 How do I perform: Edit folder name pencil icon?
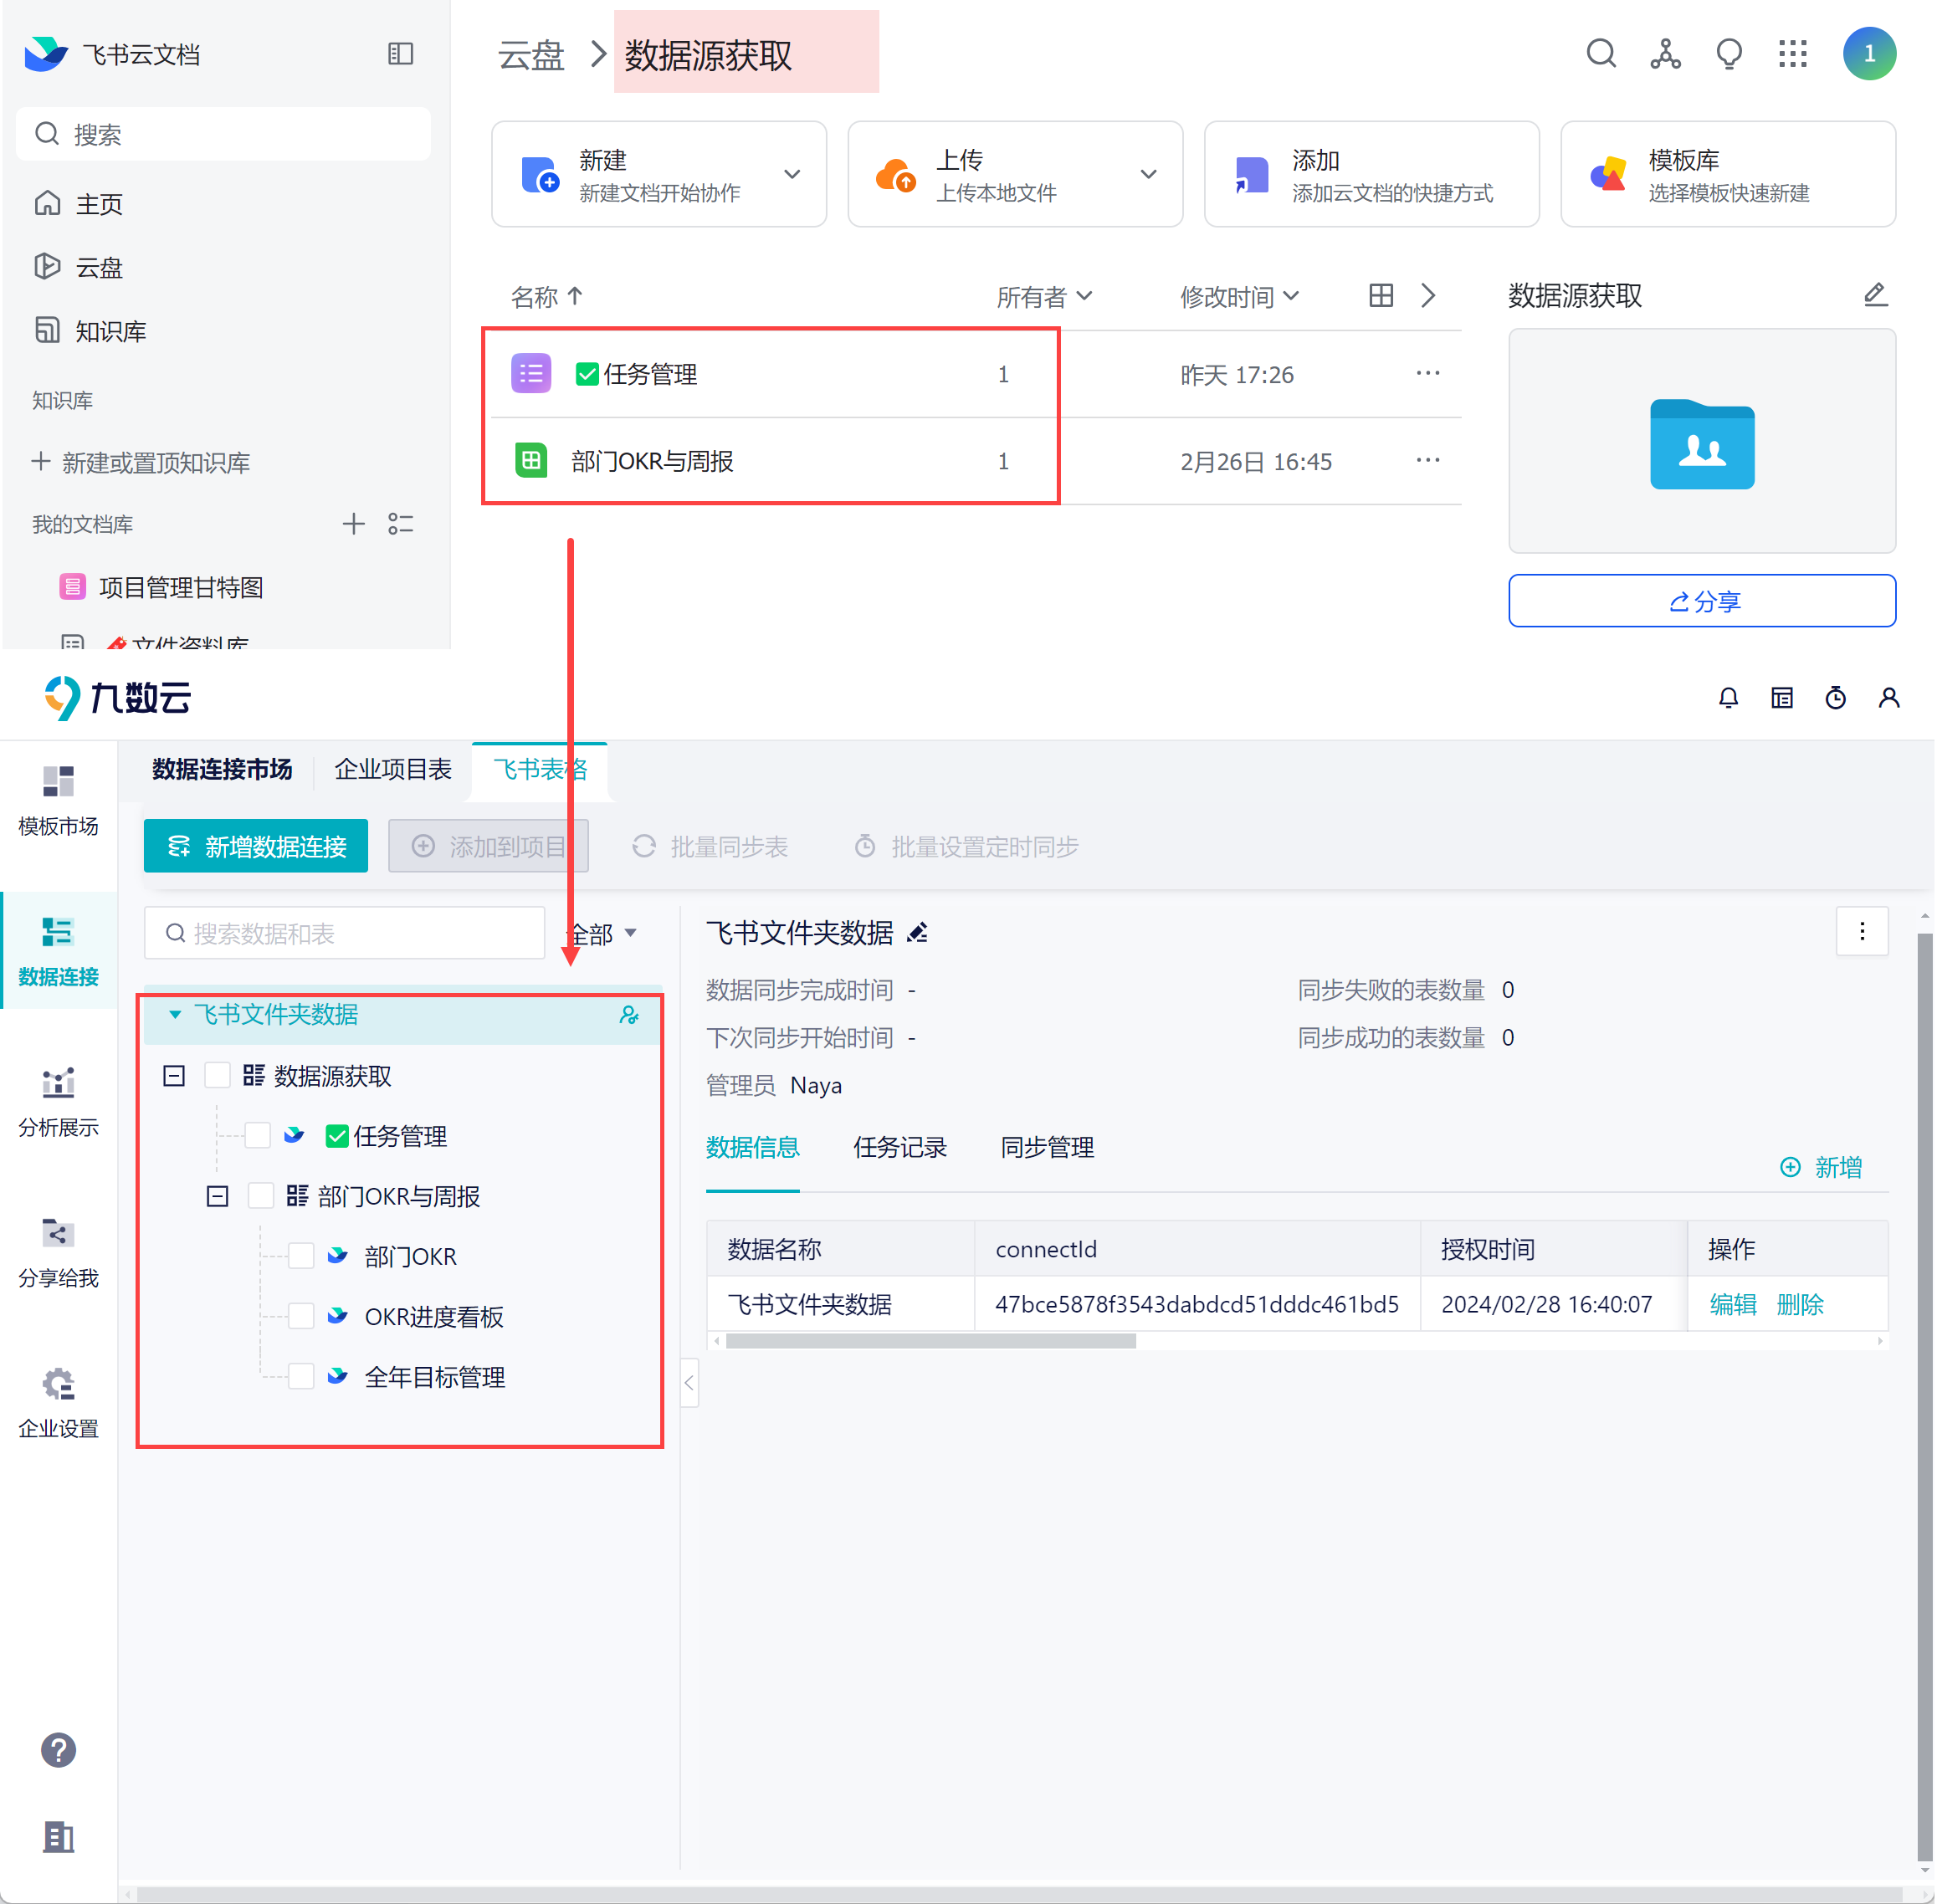1875,295
